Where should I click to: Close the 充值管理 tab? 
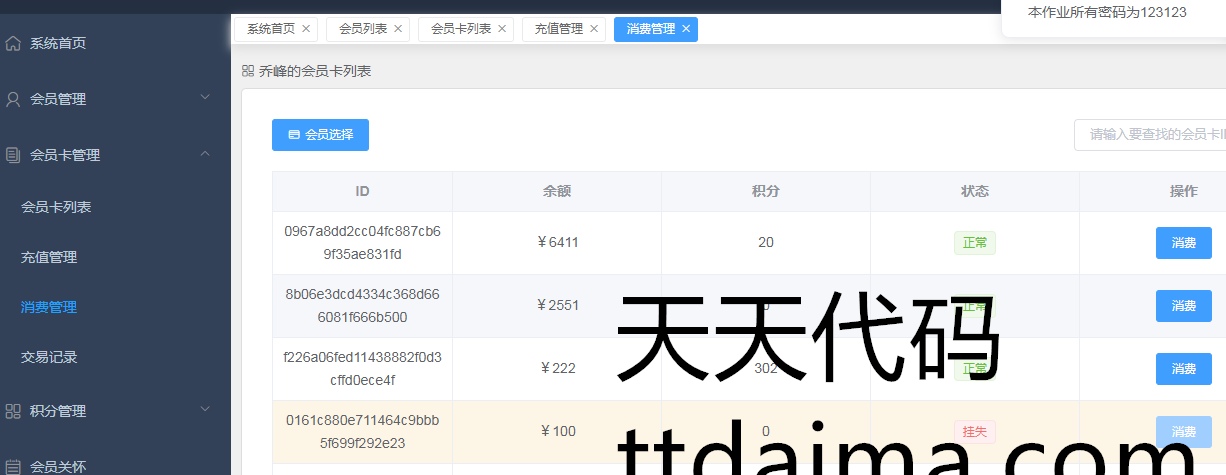click(x=594, y=29)
